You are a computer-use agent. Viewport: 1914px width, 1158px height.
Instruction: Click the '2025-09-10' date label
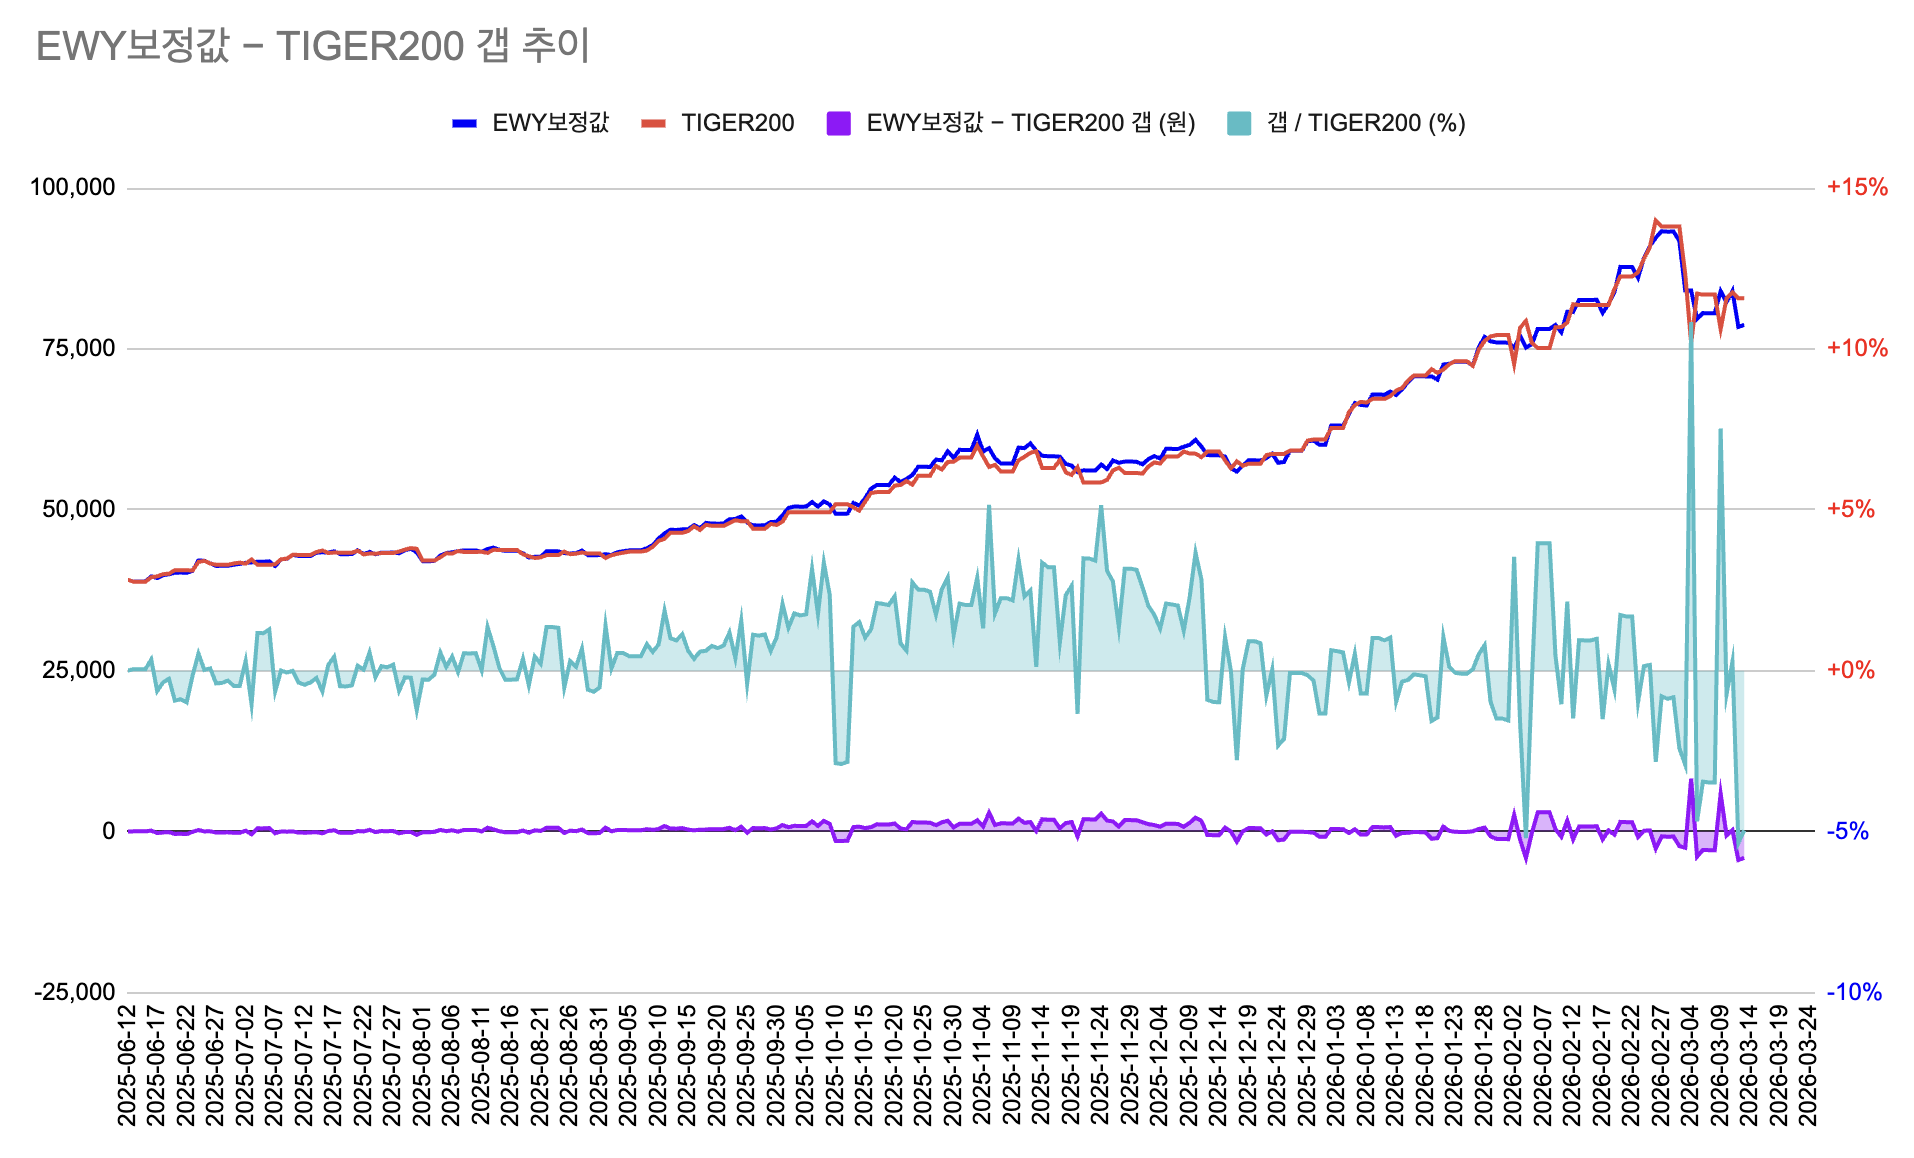(x=657, y=1066)
